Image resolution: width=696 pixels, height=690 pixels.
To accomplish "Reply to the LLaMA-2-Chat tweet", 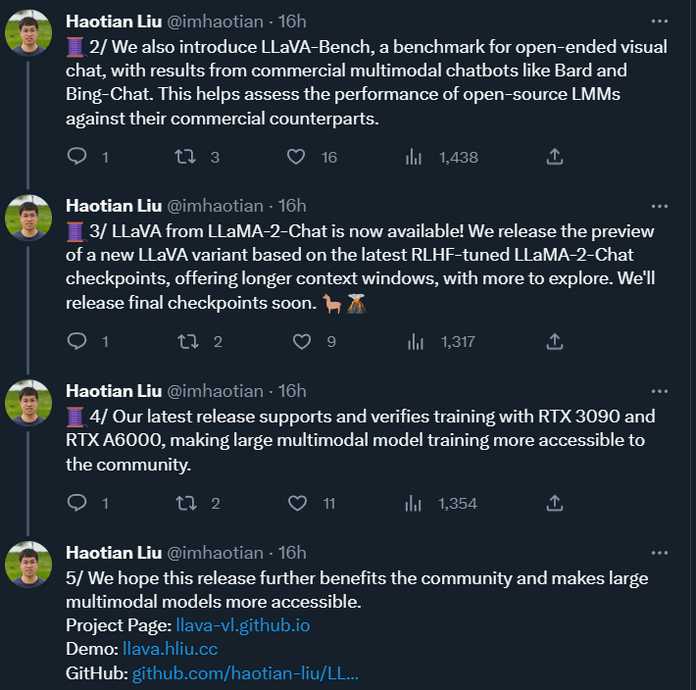I will click(x=77, y=341).
